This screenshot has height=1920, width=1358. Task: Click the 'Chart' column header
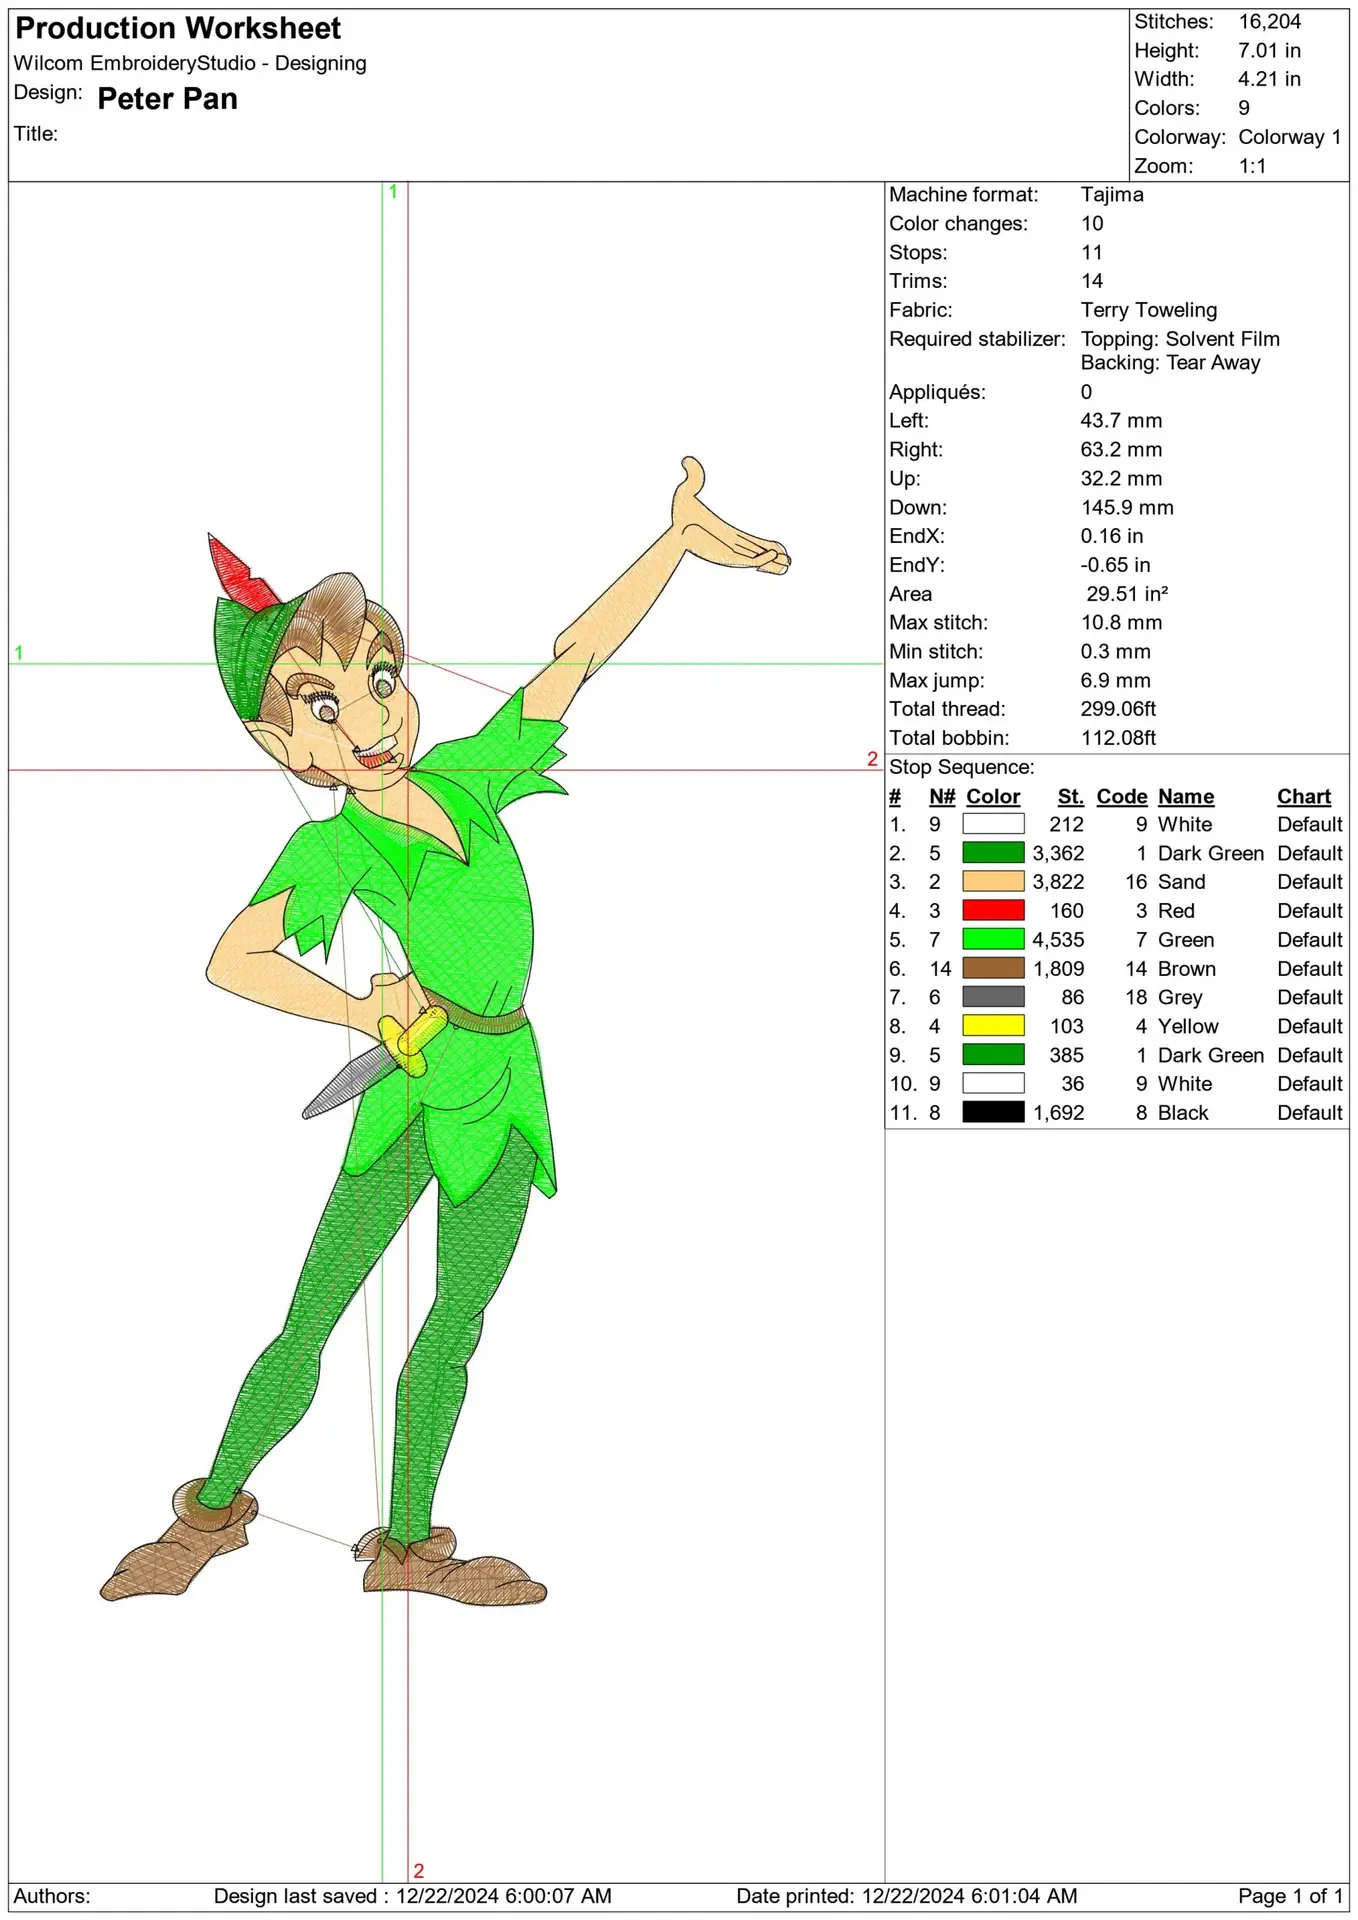pyautogui.click(x=1304, y=797)
